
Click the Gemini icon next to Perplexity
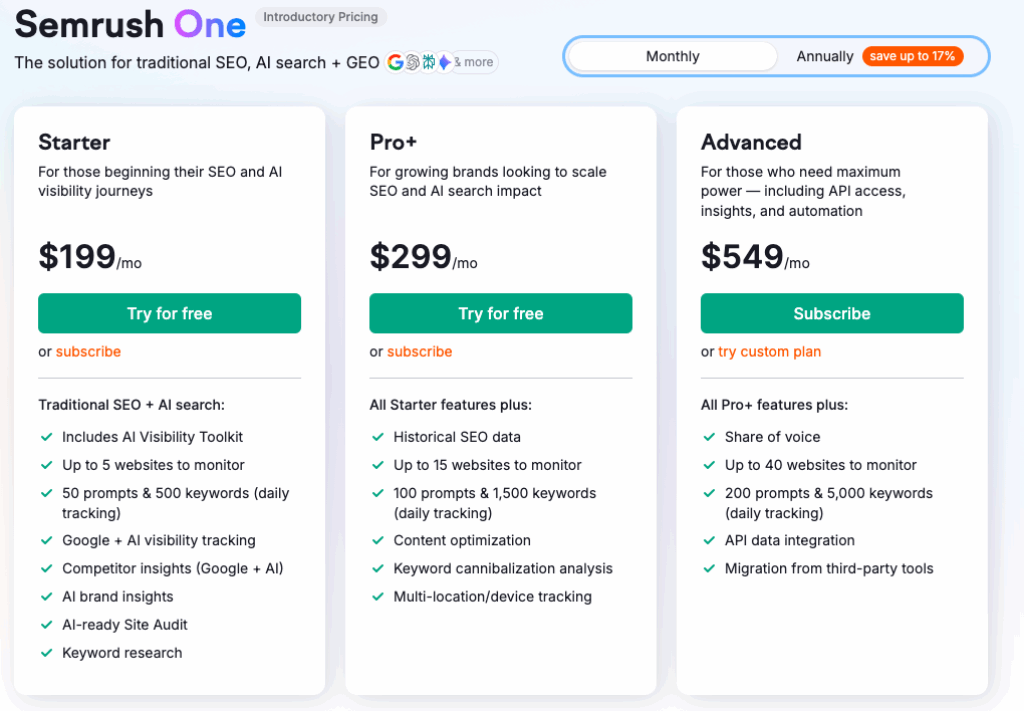[445, 62]
